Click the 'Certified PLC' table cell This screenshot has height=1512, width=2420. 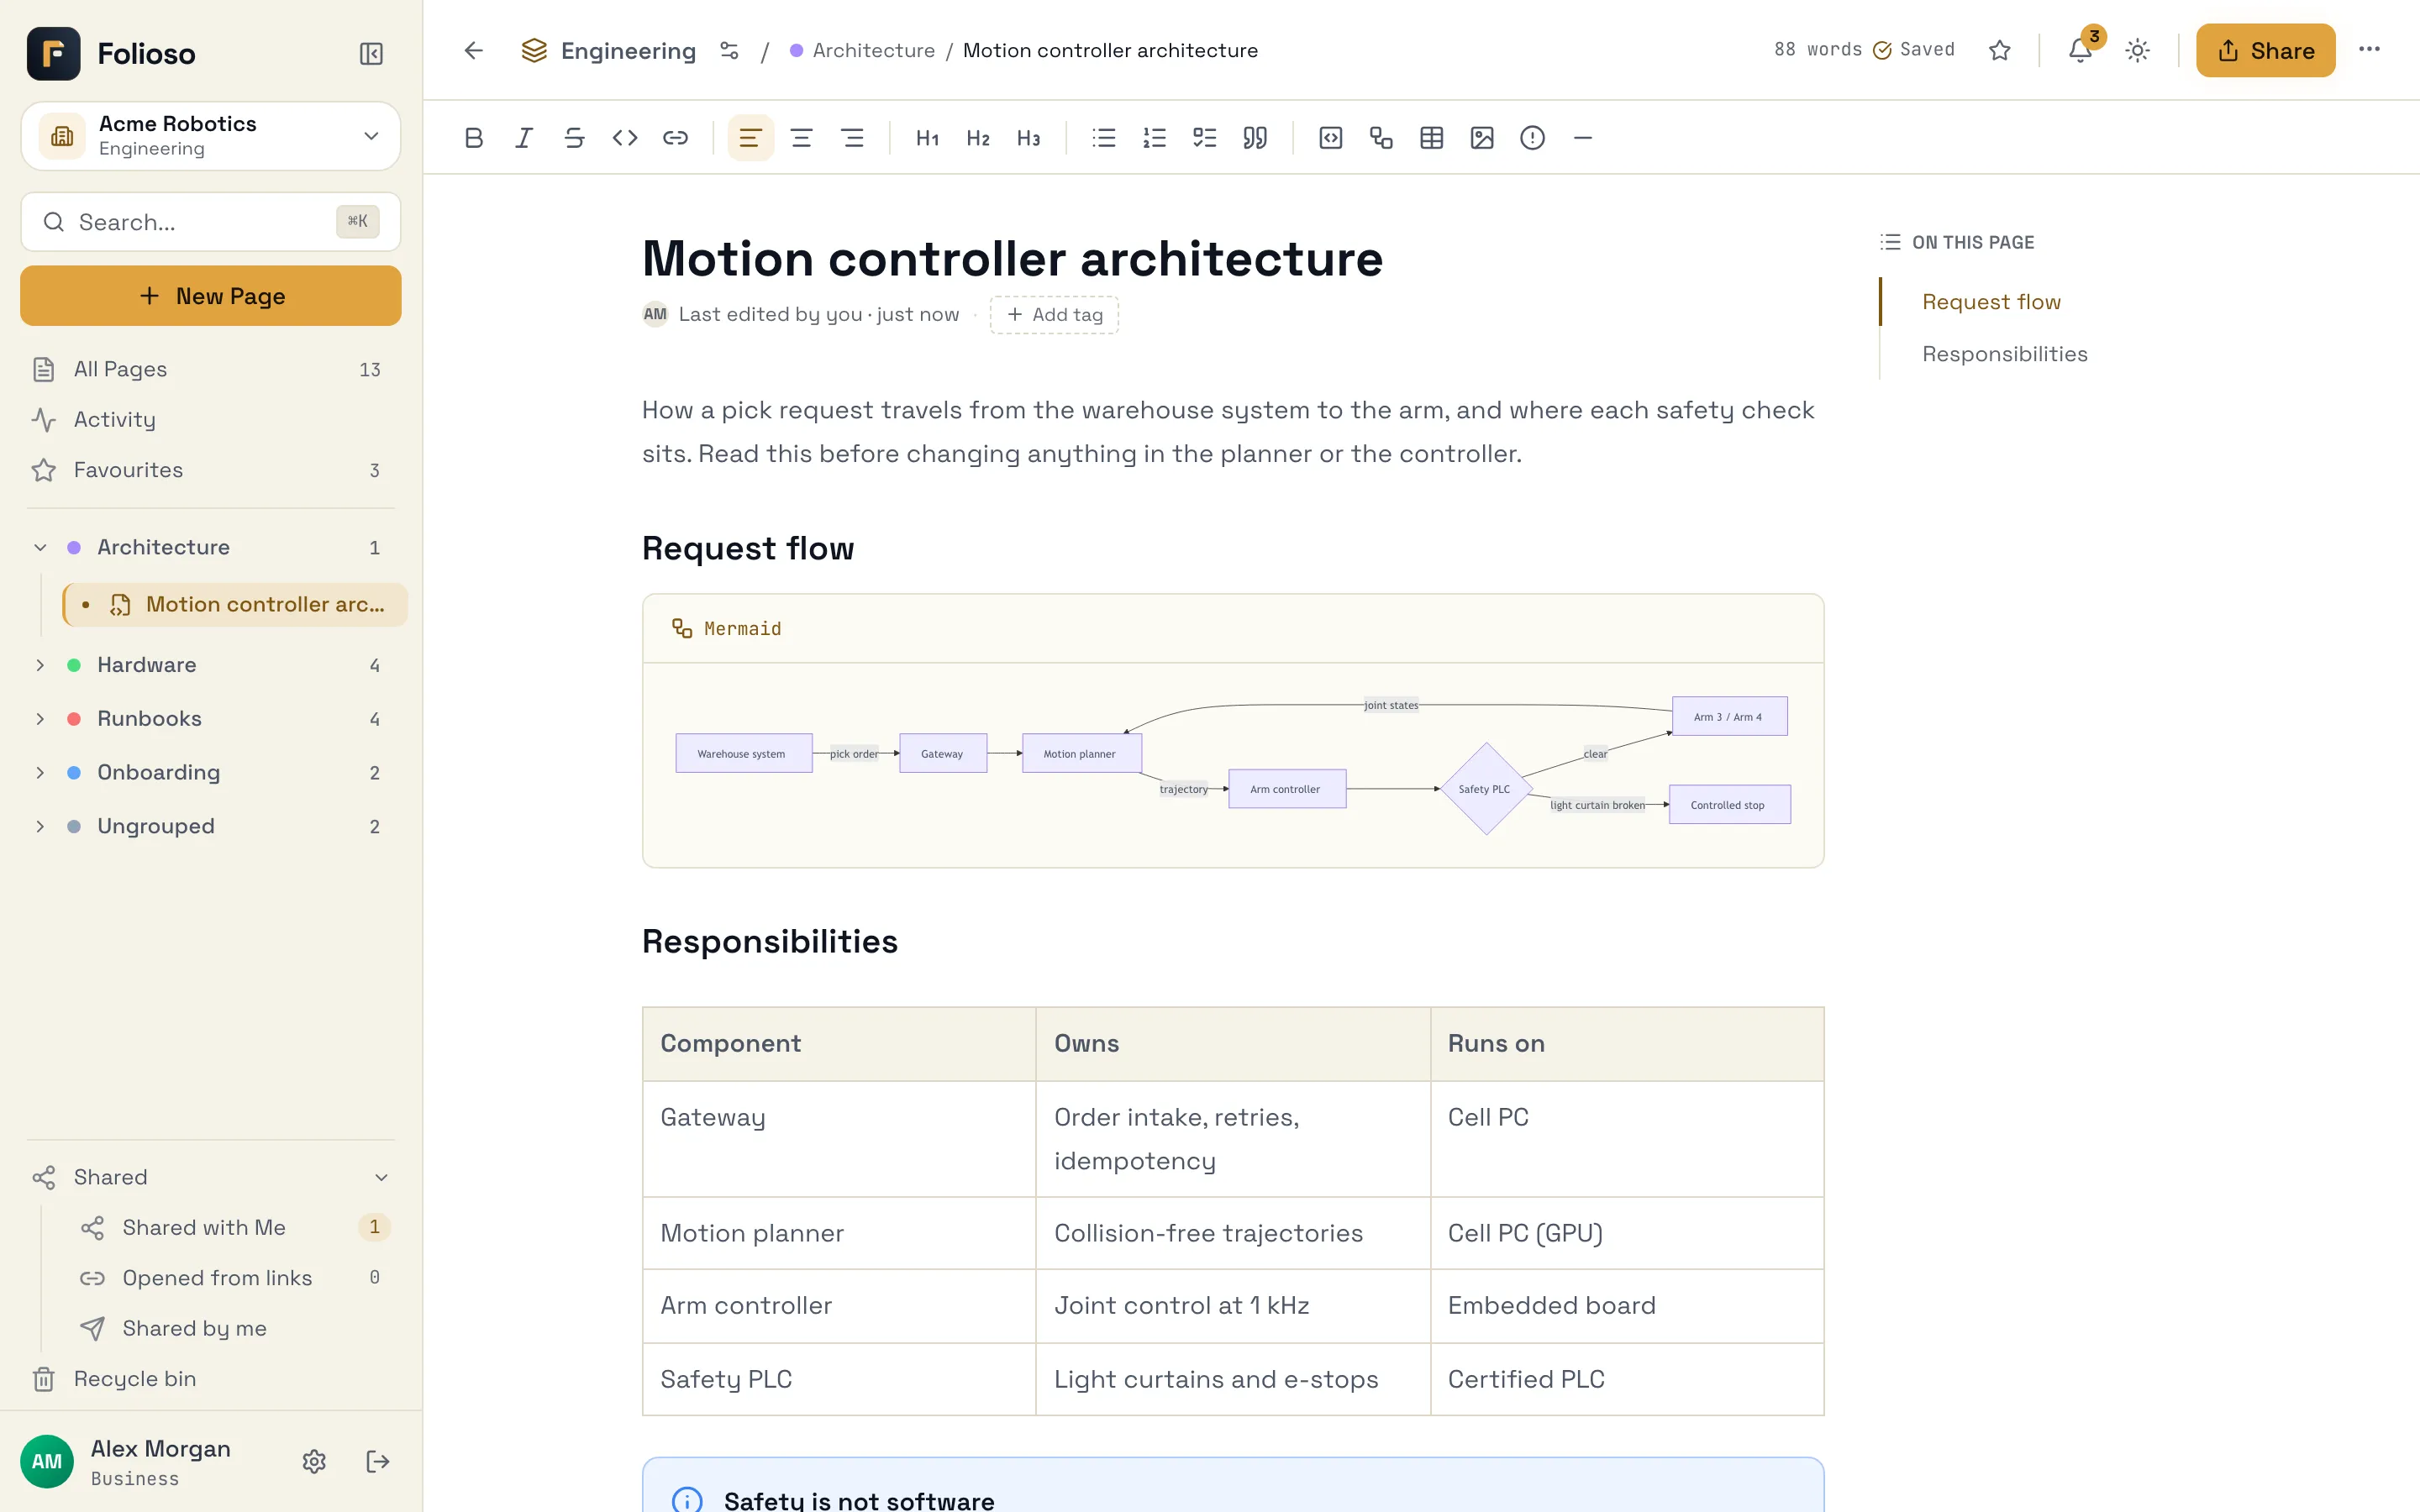(1627, 1380)
